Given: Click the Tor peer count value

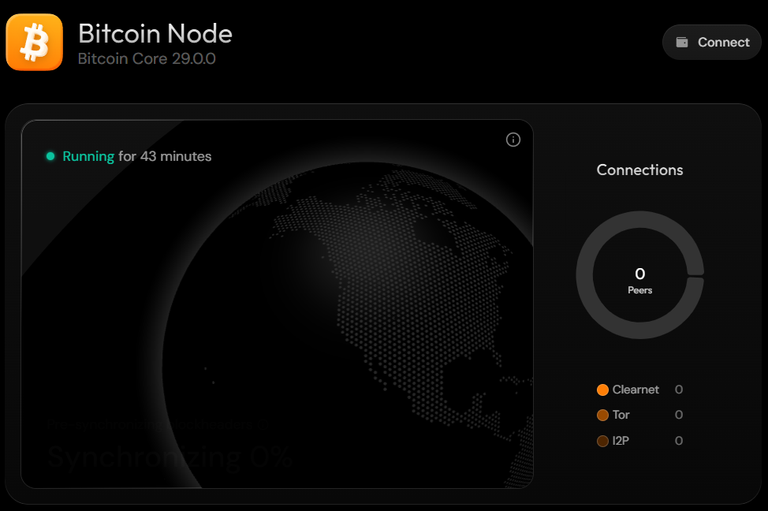Looking at the screenshot, I should [x=678, y=415].
